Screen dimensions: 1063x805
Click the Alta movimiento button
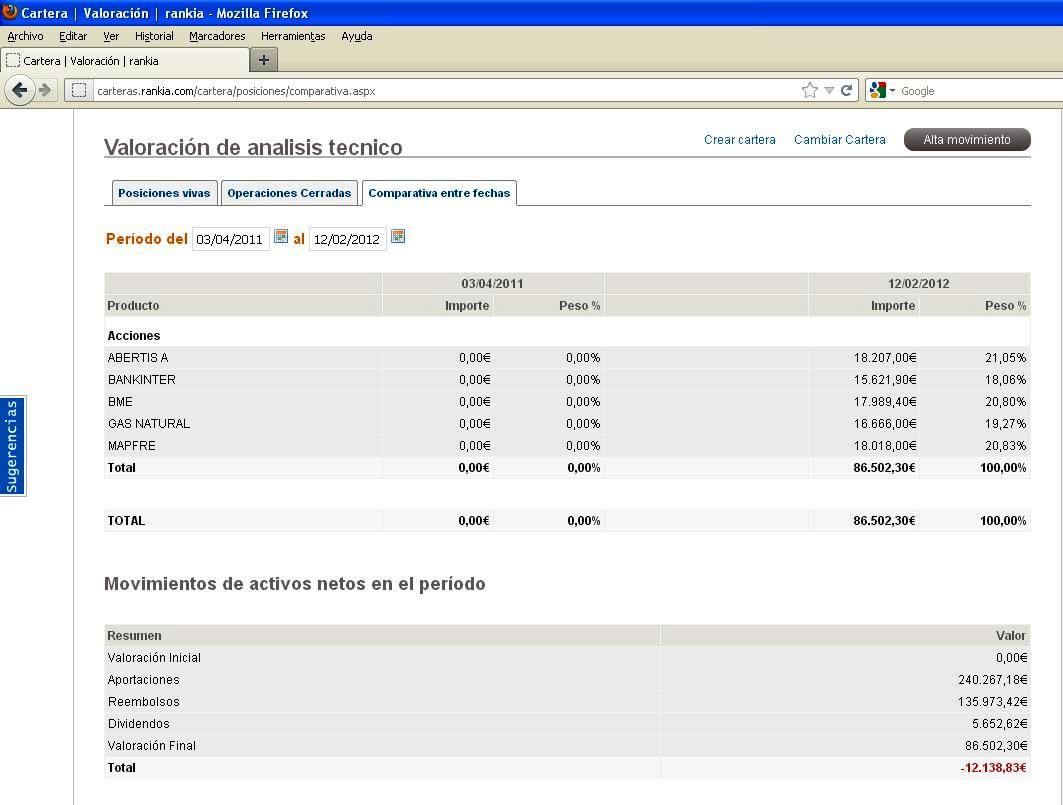tap(967, 140)
